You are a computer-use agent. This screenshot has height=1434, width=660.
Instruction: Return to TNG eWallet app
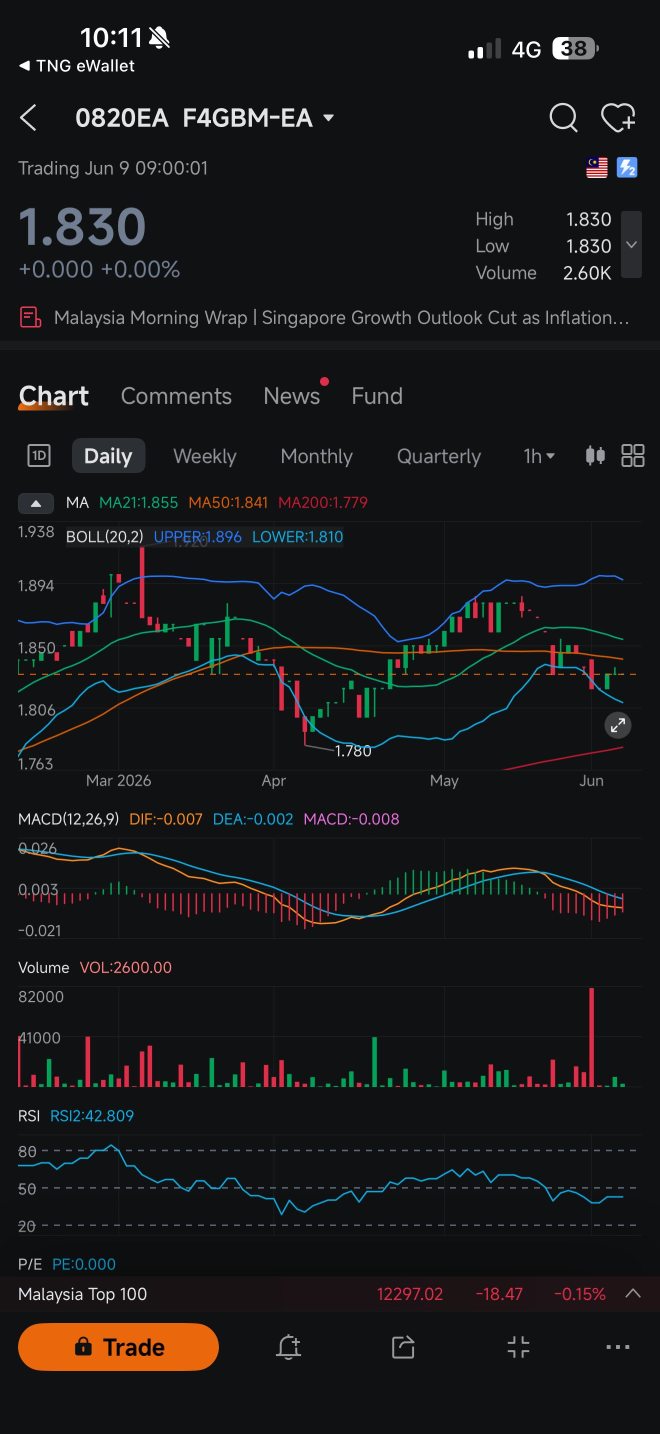click(76, 66)
